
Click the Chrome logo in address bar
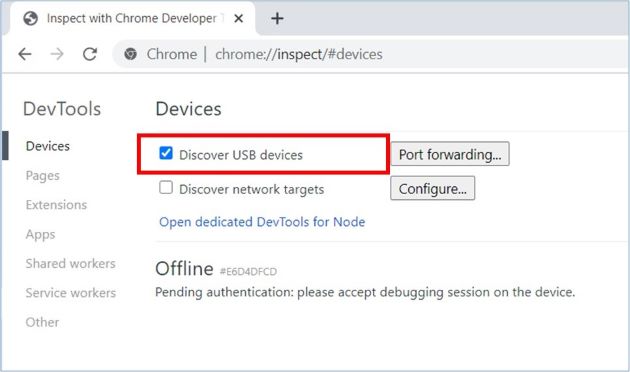coord(130,54)
